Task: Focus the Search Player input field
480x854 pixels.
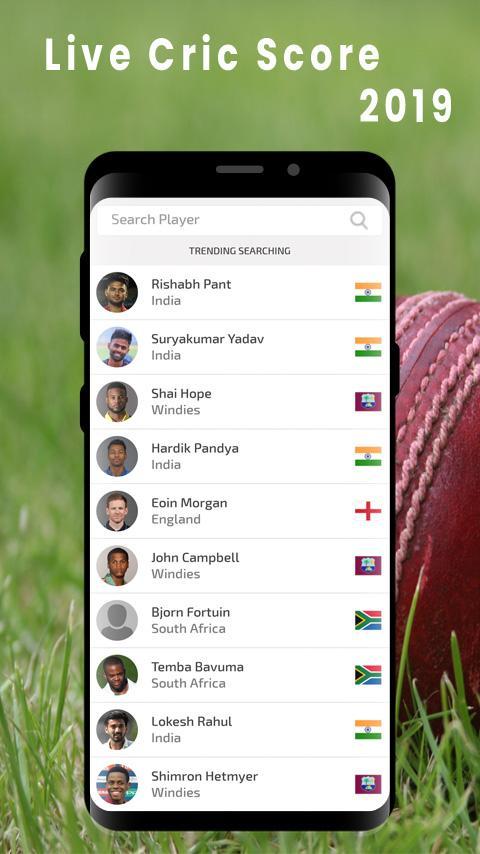Action: point(240,220)
